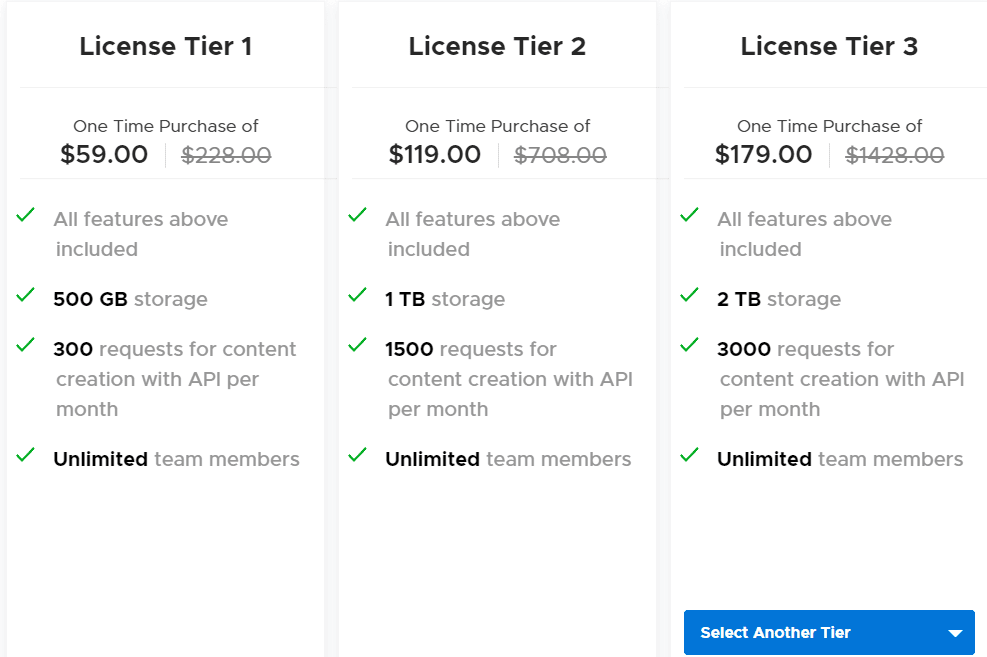Click the chevron on Select Another Tier button
The height and width of the screenshot is (657, 987).
955,632
